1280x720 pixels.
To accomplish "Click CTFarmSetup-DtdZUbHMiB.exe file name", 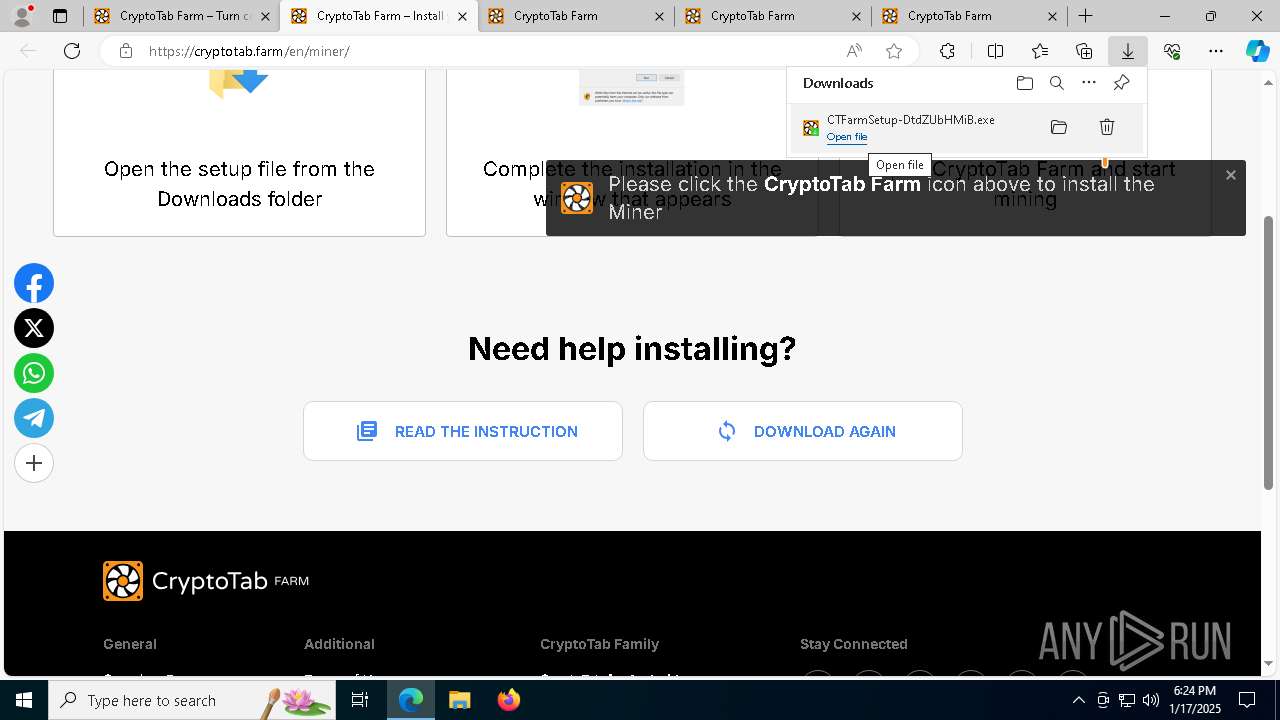I will [911, 119].
